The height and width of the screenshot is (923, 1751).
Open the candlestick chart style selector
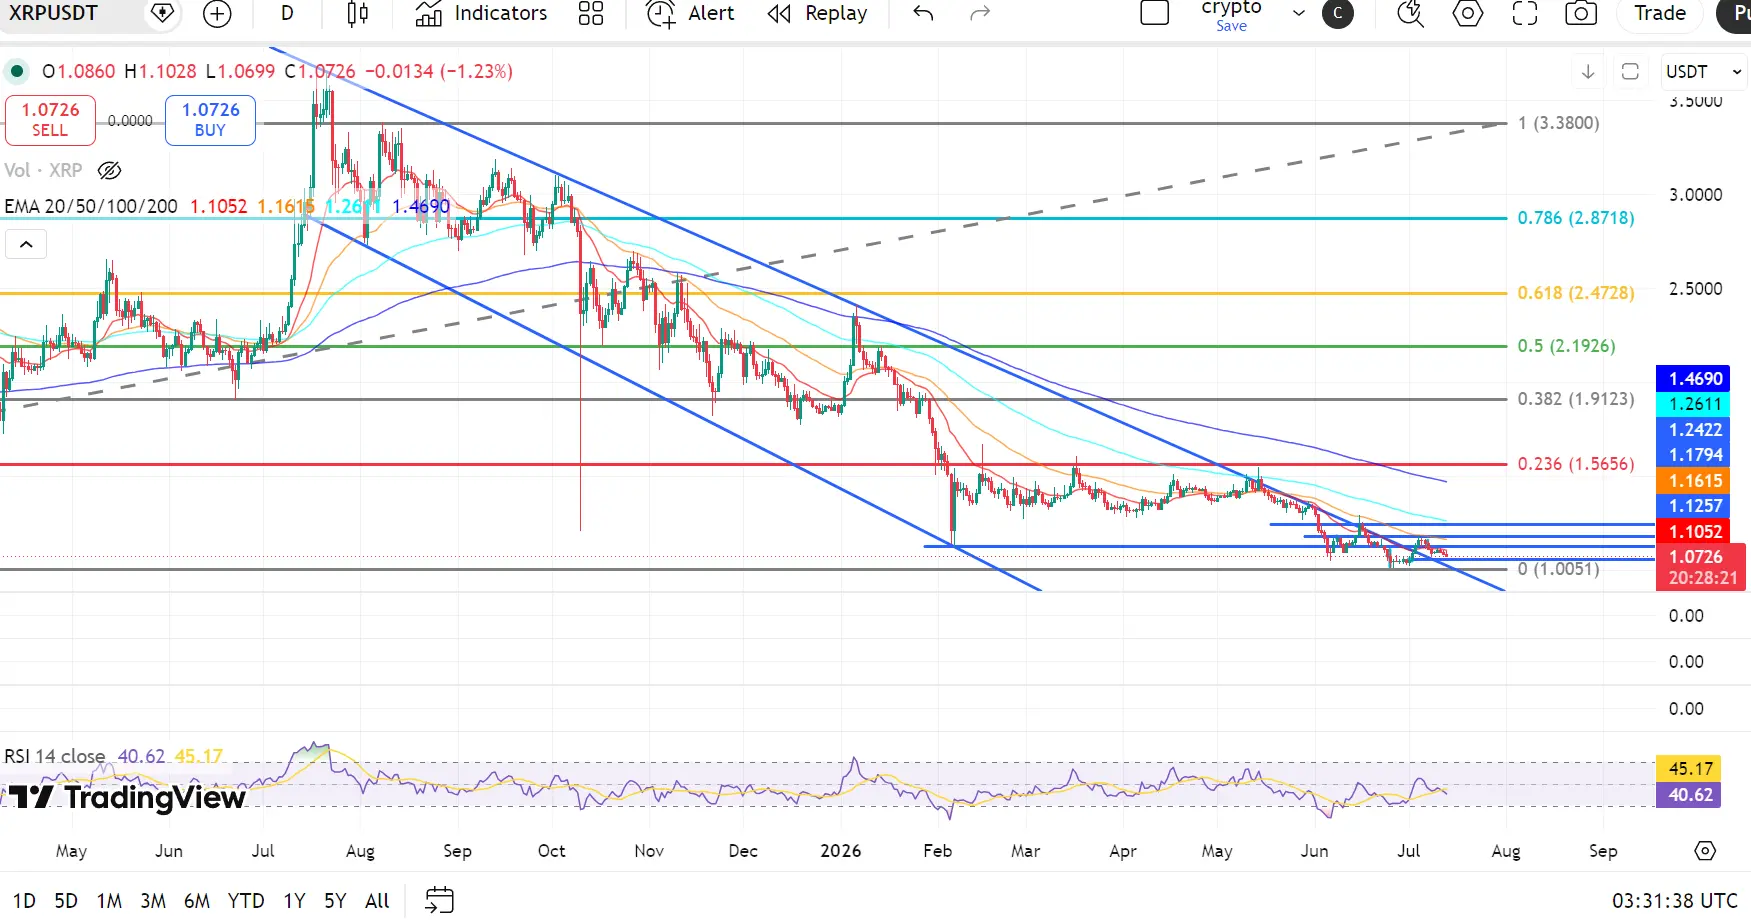[x=357, y=13]
